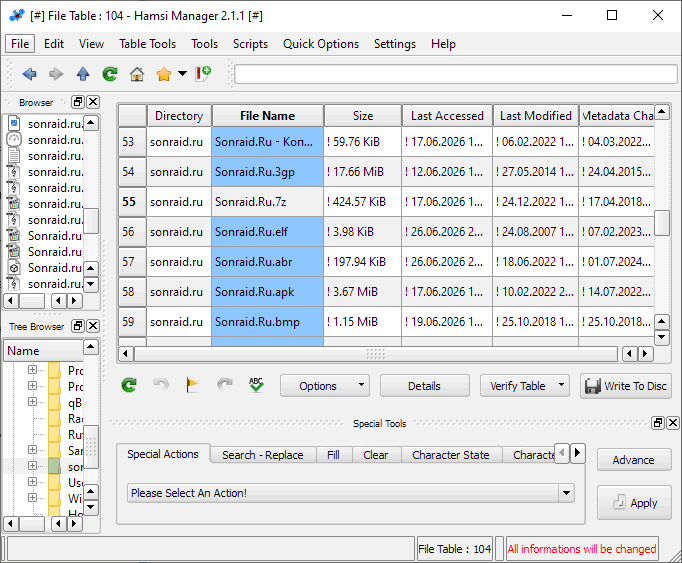This screenshot has width=682, height=563.
Task: Click the undo icon below the table
Action: coord(161,385)
